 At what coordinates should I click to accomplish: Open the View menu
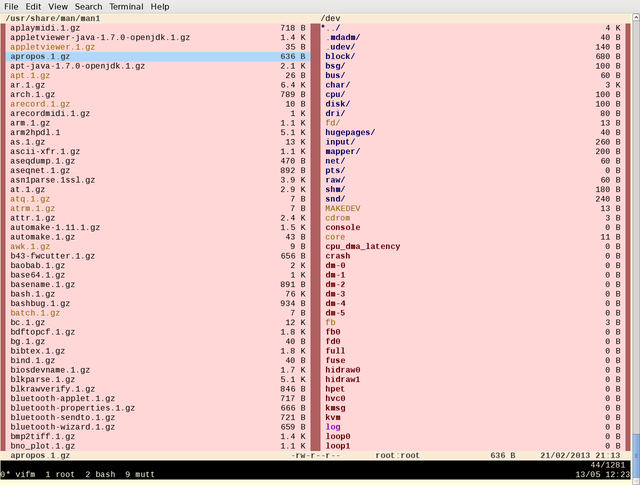click(x=58, y=7)
